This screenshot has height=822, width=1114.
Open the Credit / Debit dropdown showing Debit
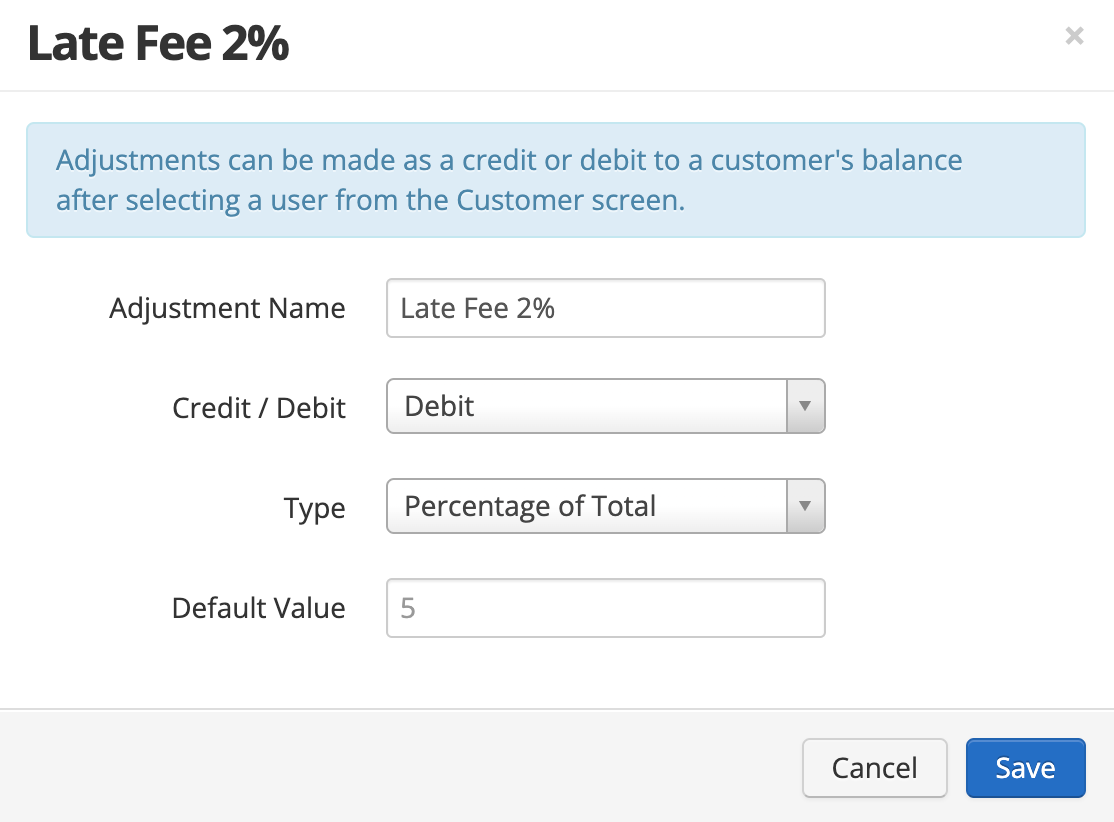tap(605, 406)
